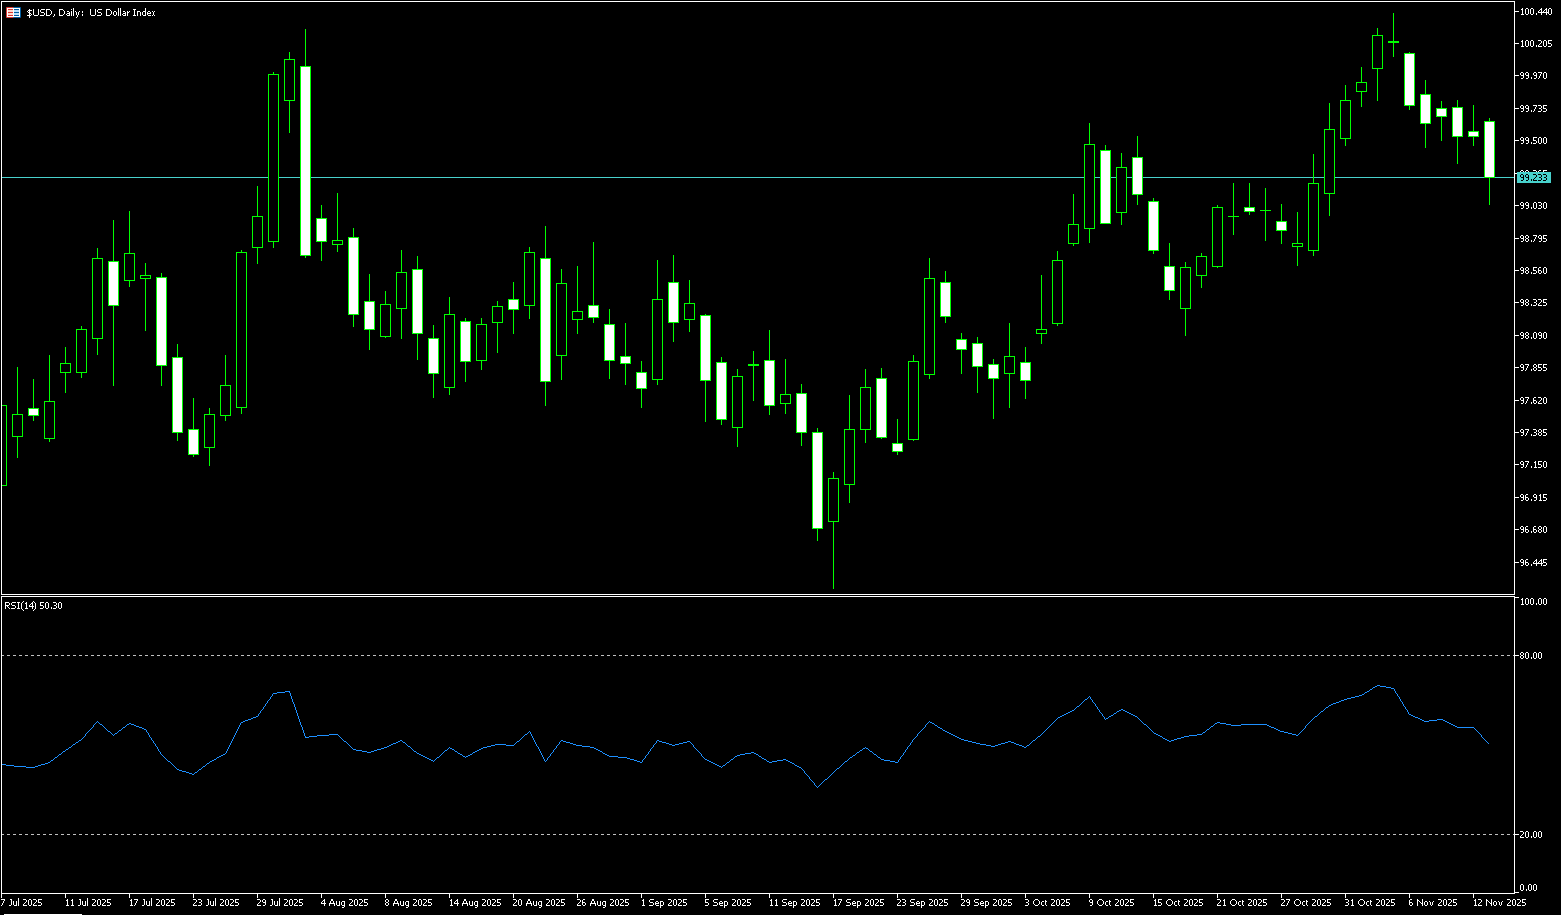Click the RSI 0.00 scale label
This screenshot has height=915, width=1561.
point(1529,888)
